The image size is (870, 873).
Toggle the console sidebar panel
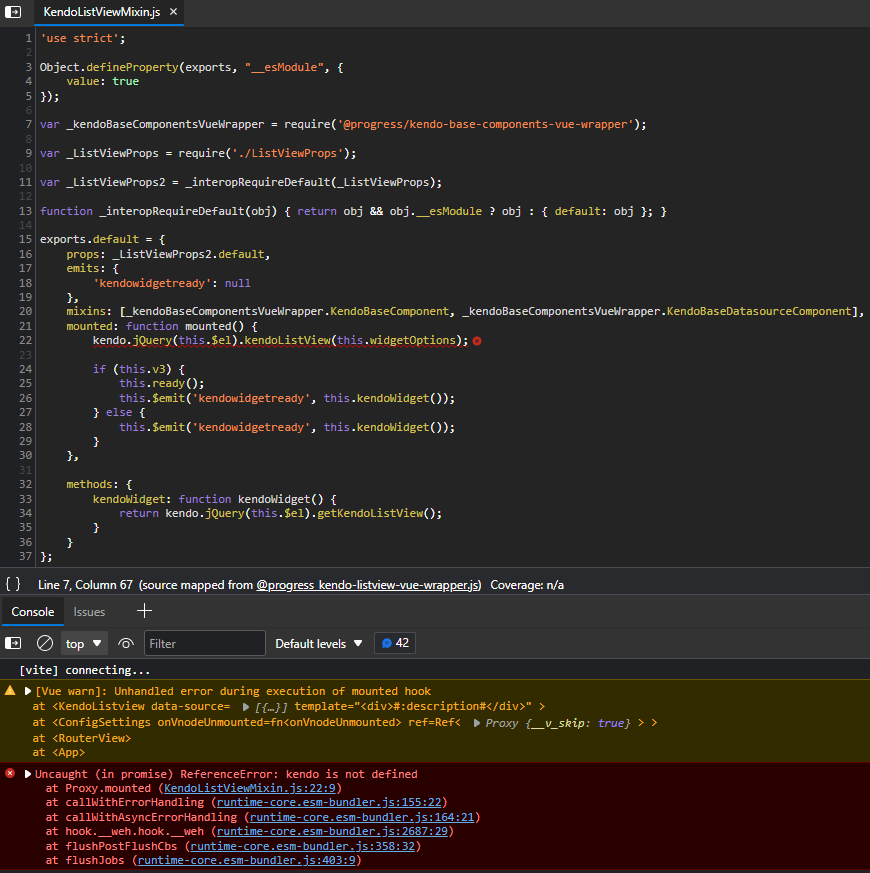pyautogui.click(x=15, y=643)
